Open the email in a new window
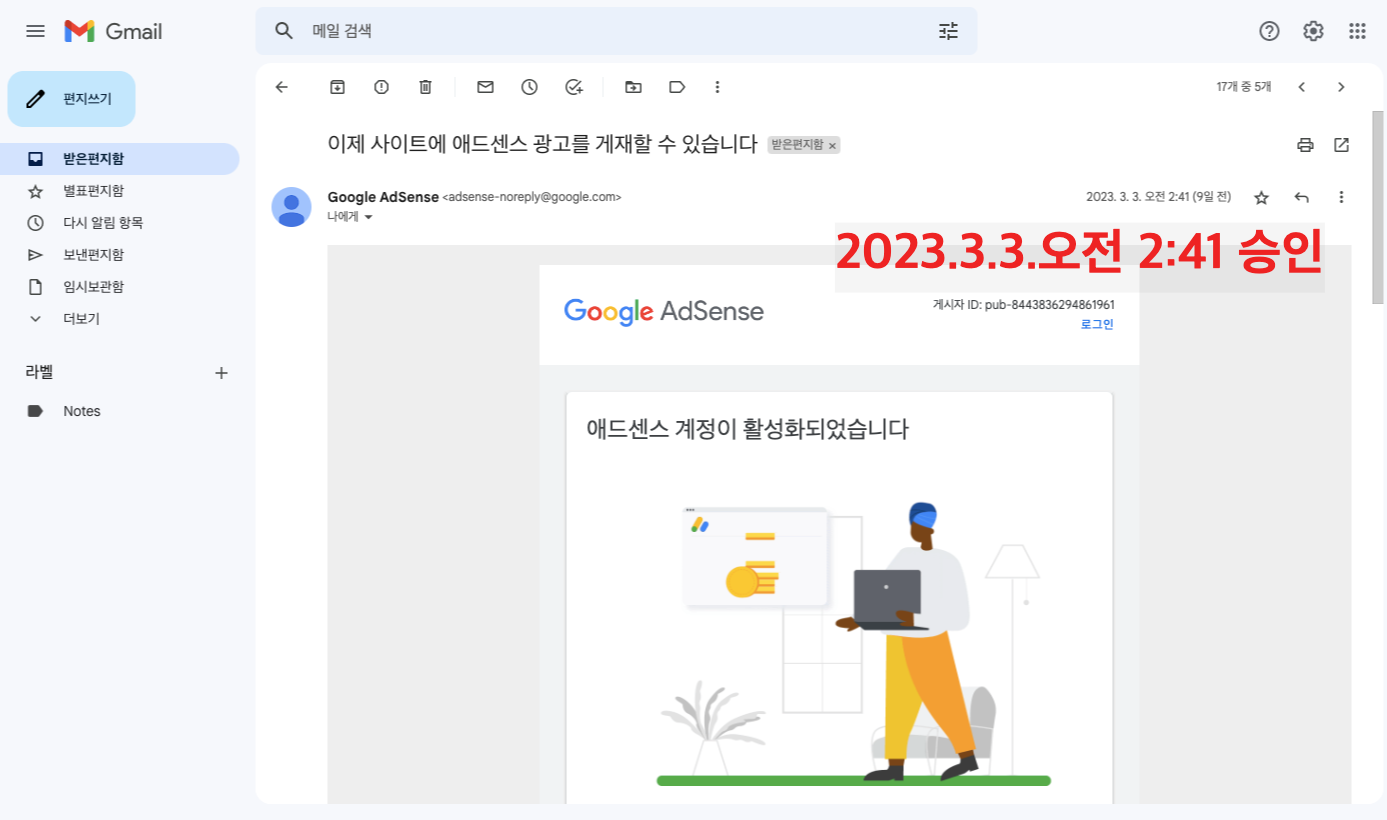Image resolution: width=1387 pixels, height=820 pixels. coord(1342,145)
